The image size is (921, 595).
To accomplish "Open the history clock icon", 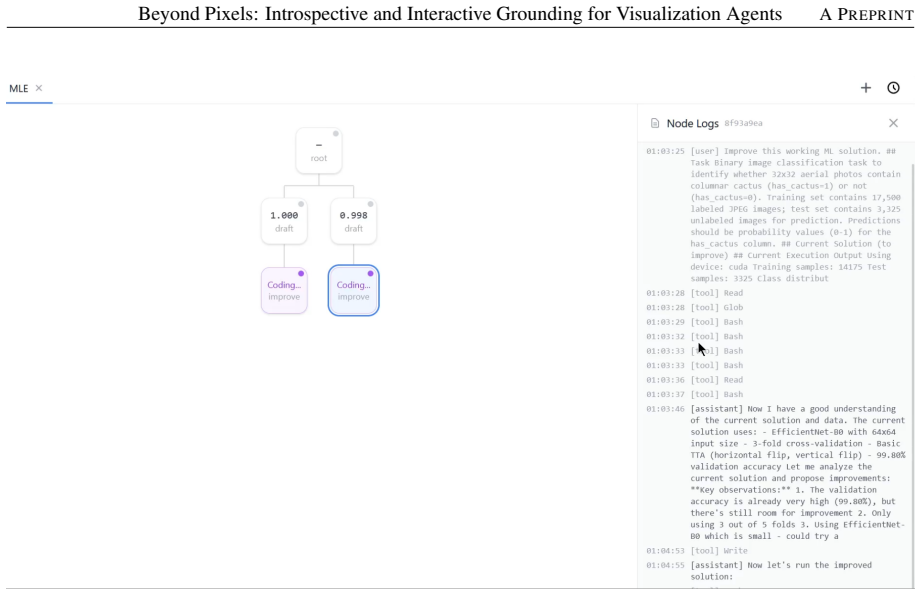I will pos(893,88).
